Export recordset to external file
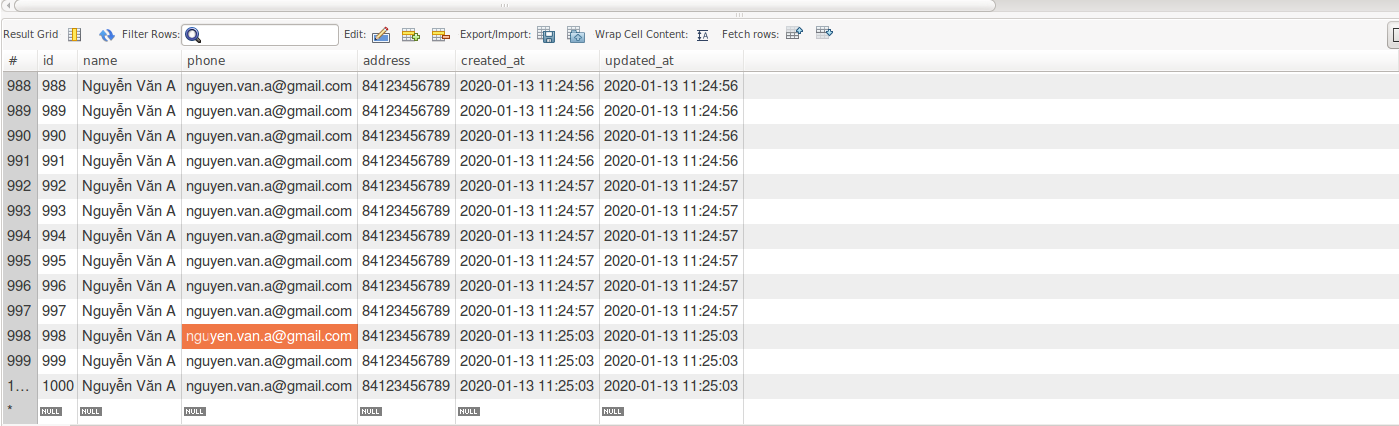 point(546,34)
